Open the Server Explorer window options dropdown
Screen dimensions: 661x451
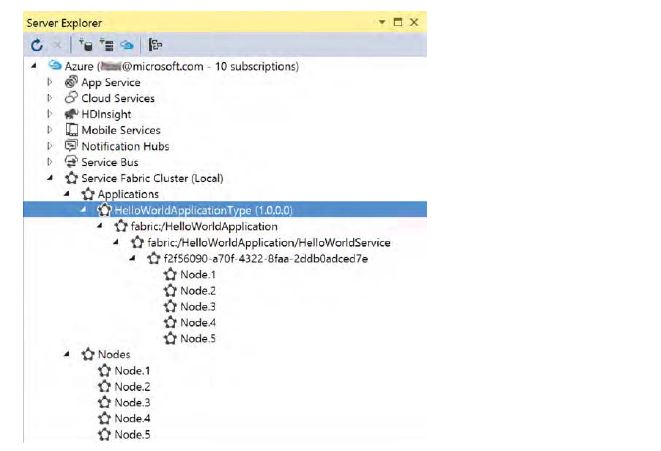[382, 22]
